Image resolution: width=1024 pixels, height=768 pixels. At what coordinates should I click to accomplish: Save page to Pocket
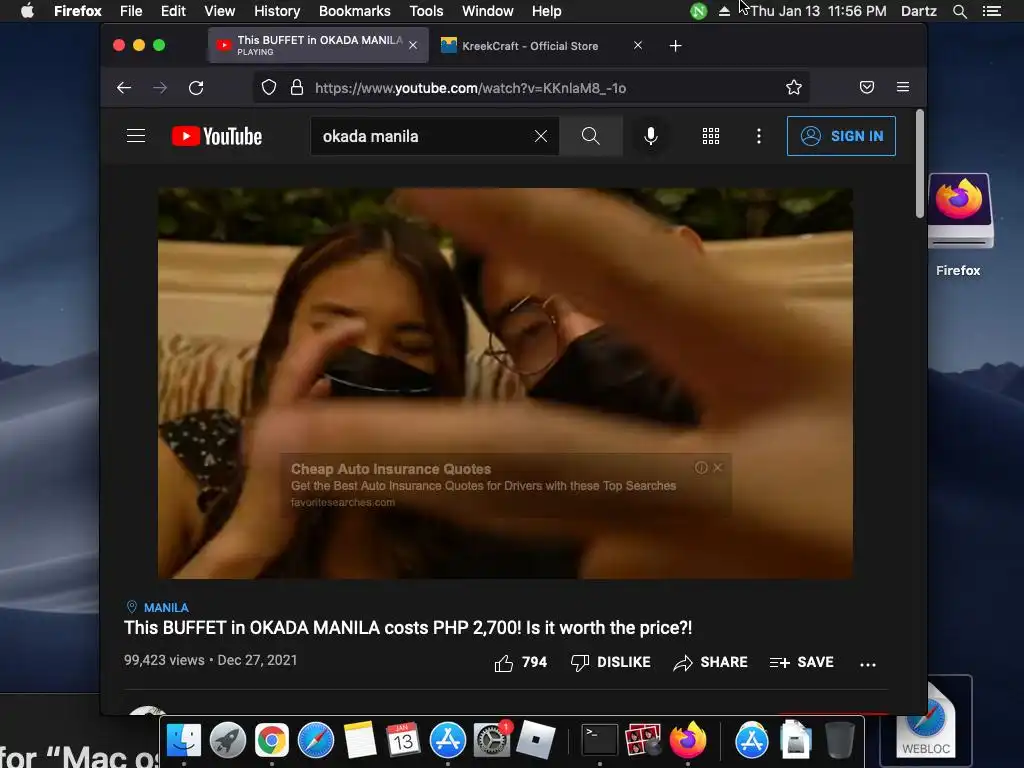click(x=867, y=88)
